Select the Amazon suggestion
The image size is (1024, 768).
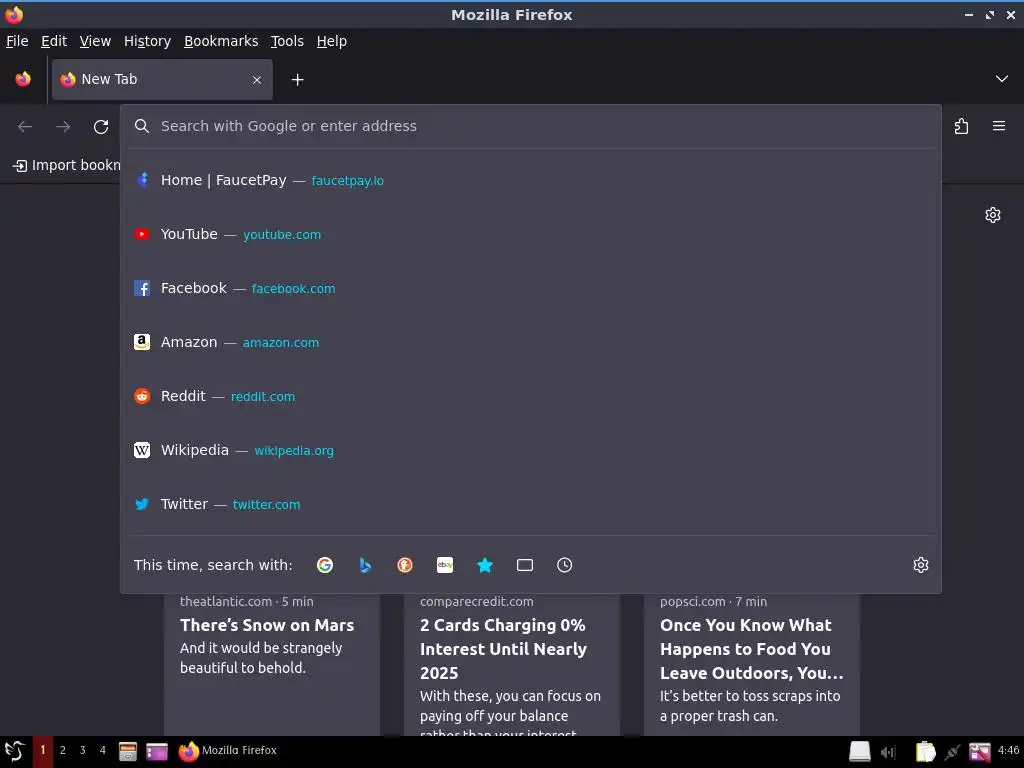(x=530, y=342)
